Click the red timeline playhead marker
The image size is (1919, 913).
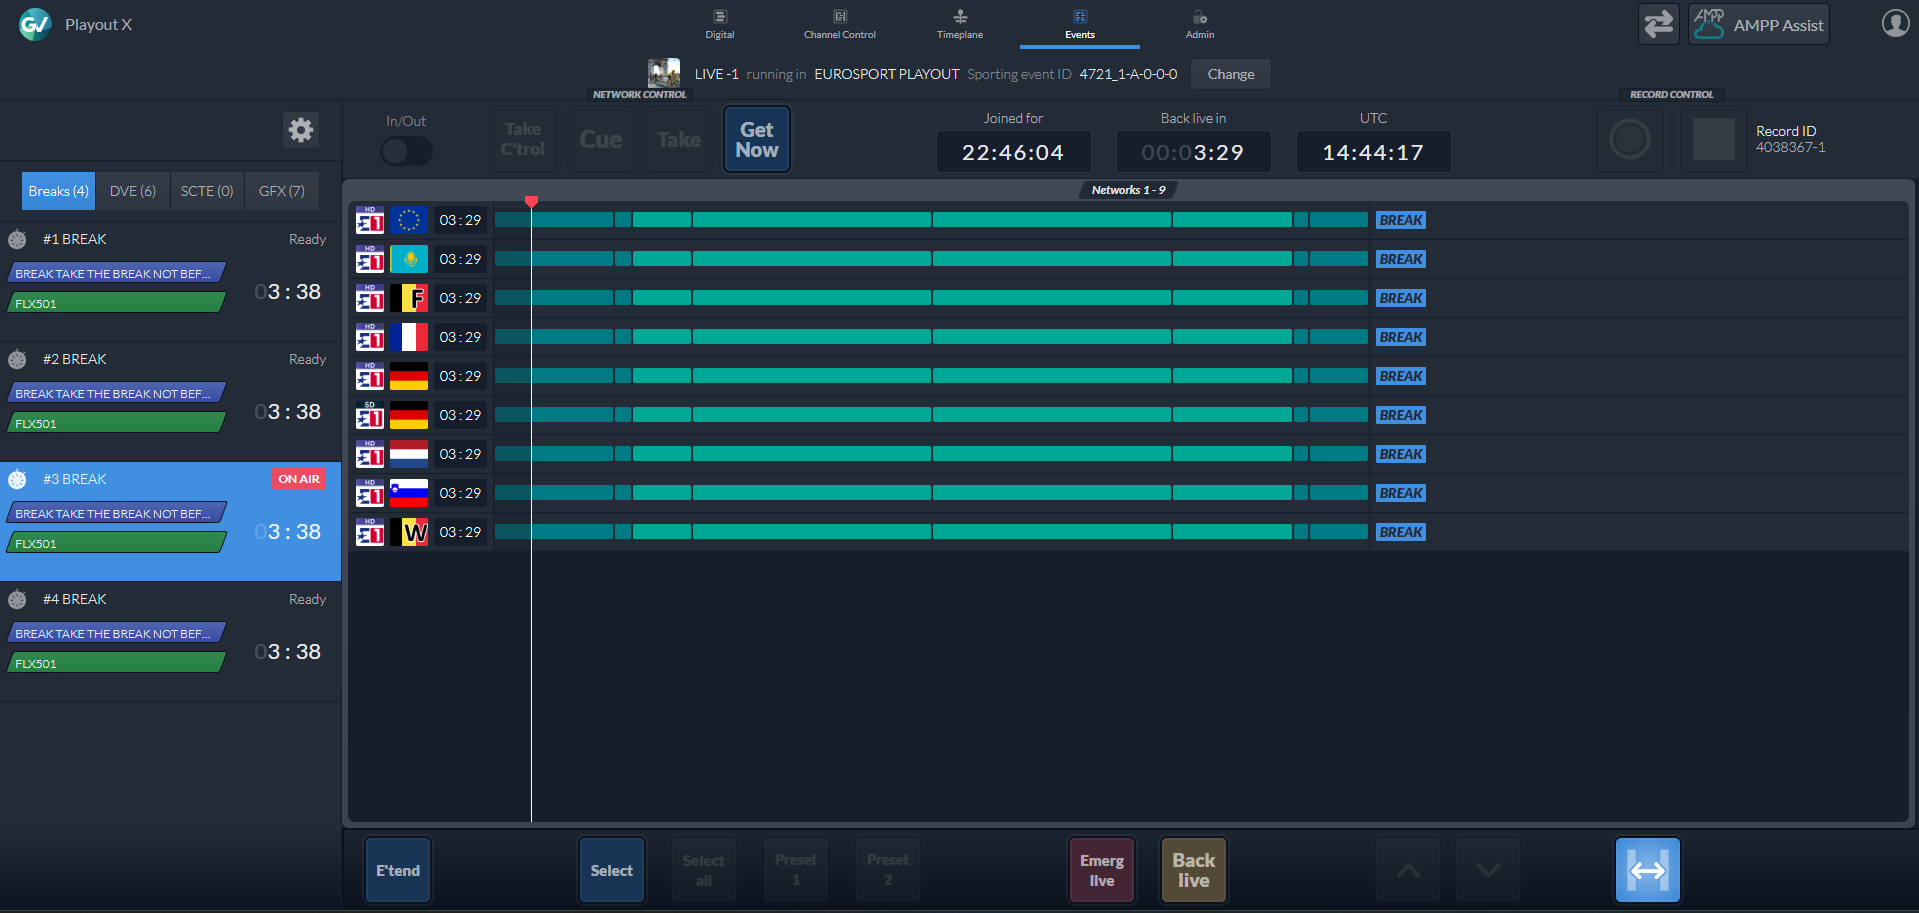click(x=531, y=202)
